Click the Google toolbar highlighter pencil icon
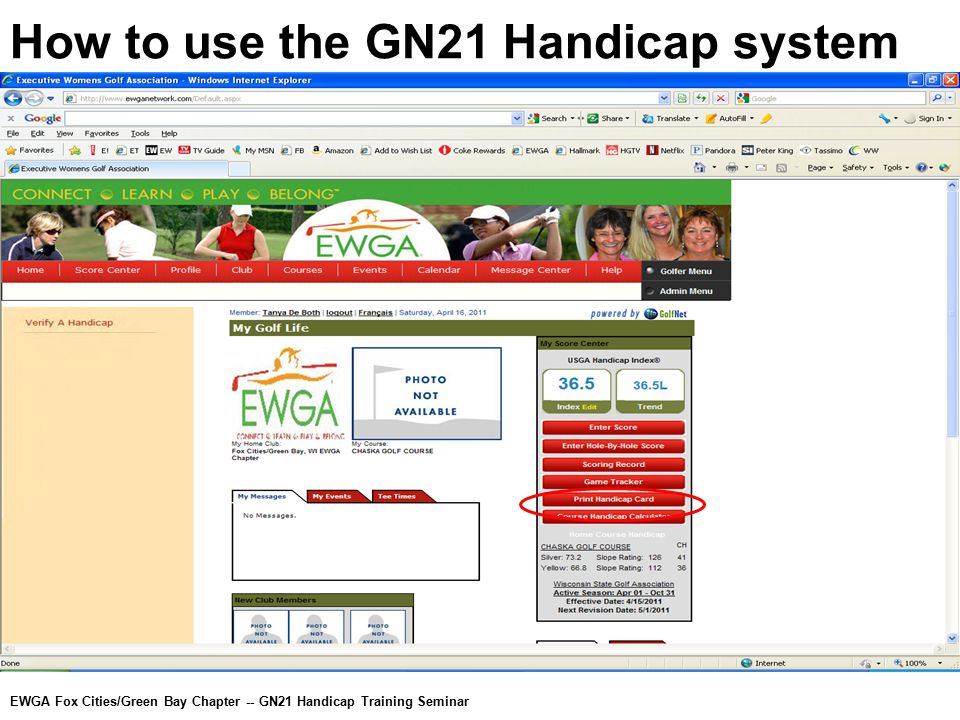 tap(767, 118)
